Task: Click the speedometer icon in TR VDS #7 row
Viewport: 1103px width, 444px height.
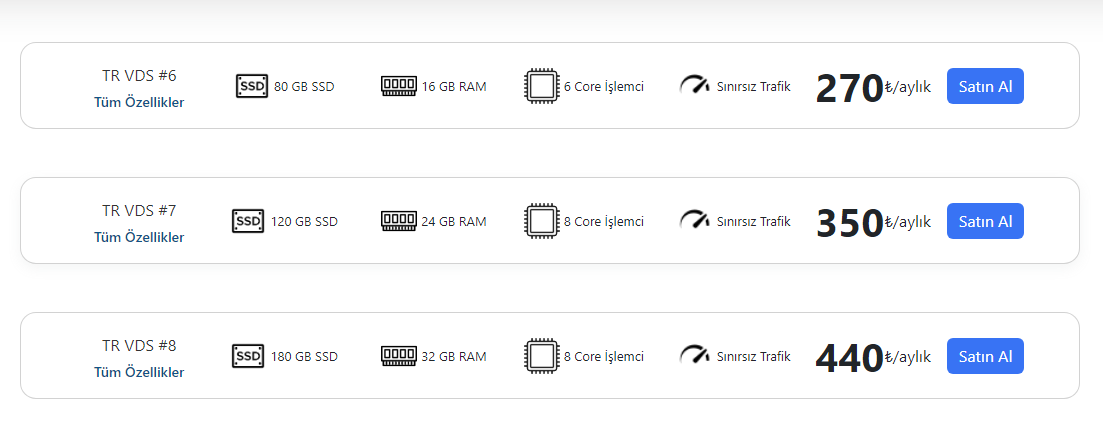Action: click(x=694, y=221)
